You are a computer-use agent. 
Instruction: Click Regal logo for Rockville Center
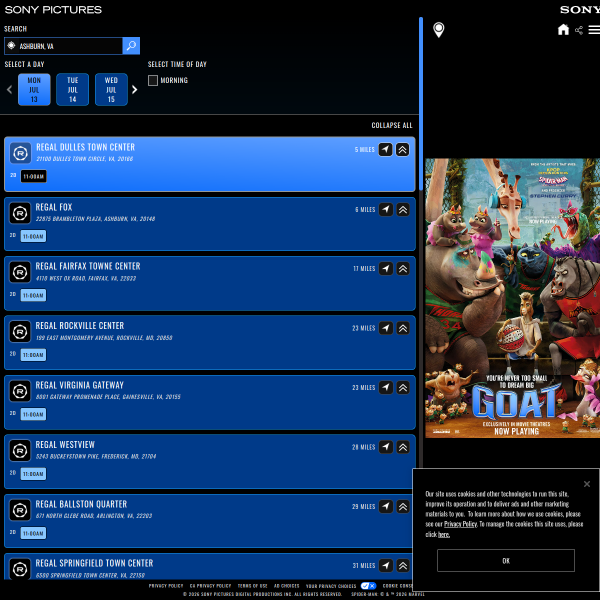tap(20, 332)
